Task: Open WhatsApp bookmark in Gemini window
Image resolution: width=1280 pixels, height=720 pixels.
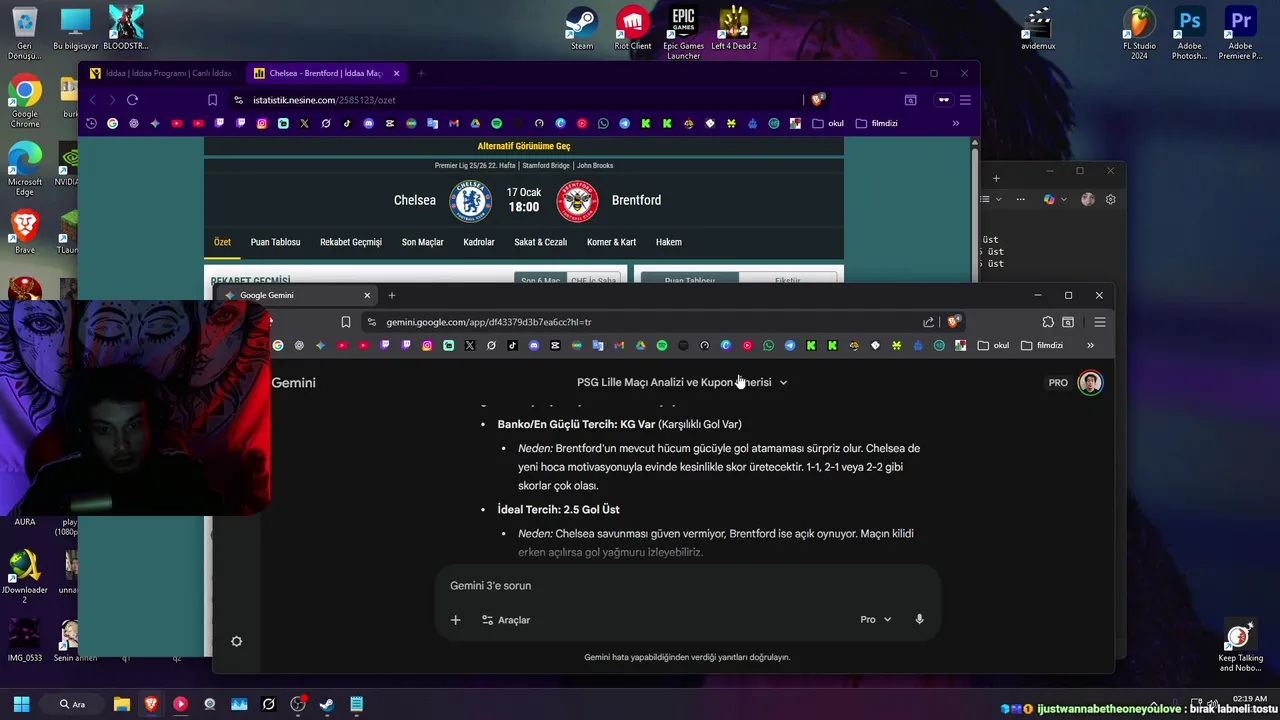Action: tap(768, 346)
